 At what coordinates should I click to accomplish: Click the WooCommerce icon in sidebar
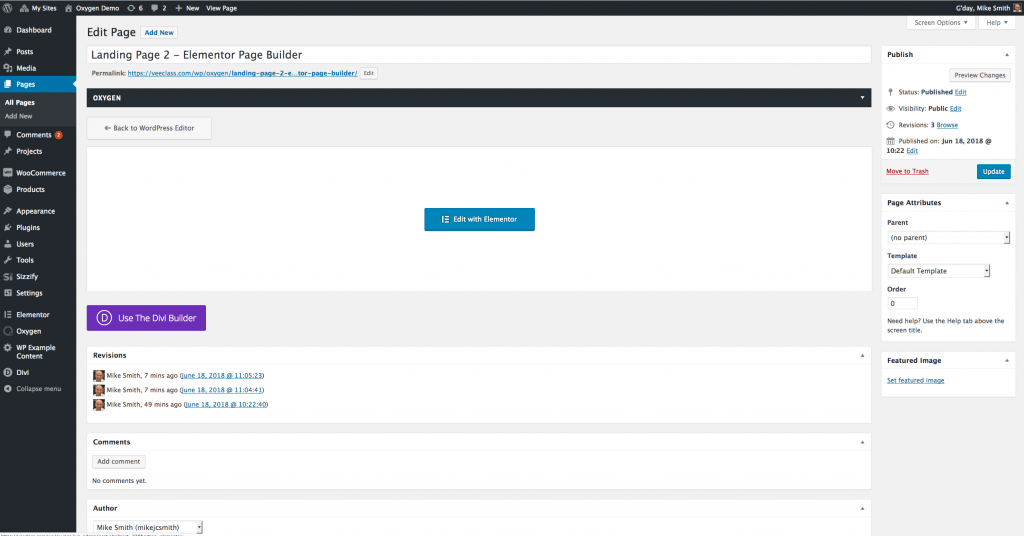[x=8, y=173]
